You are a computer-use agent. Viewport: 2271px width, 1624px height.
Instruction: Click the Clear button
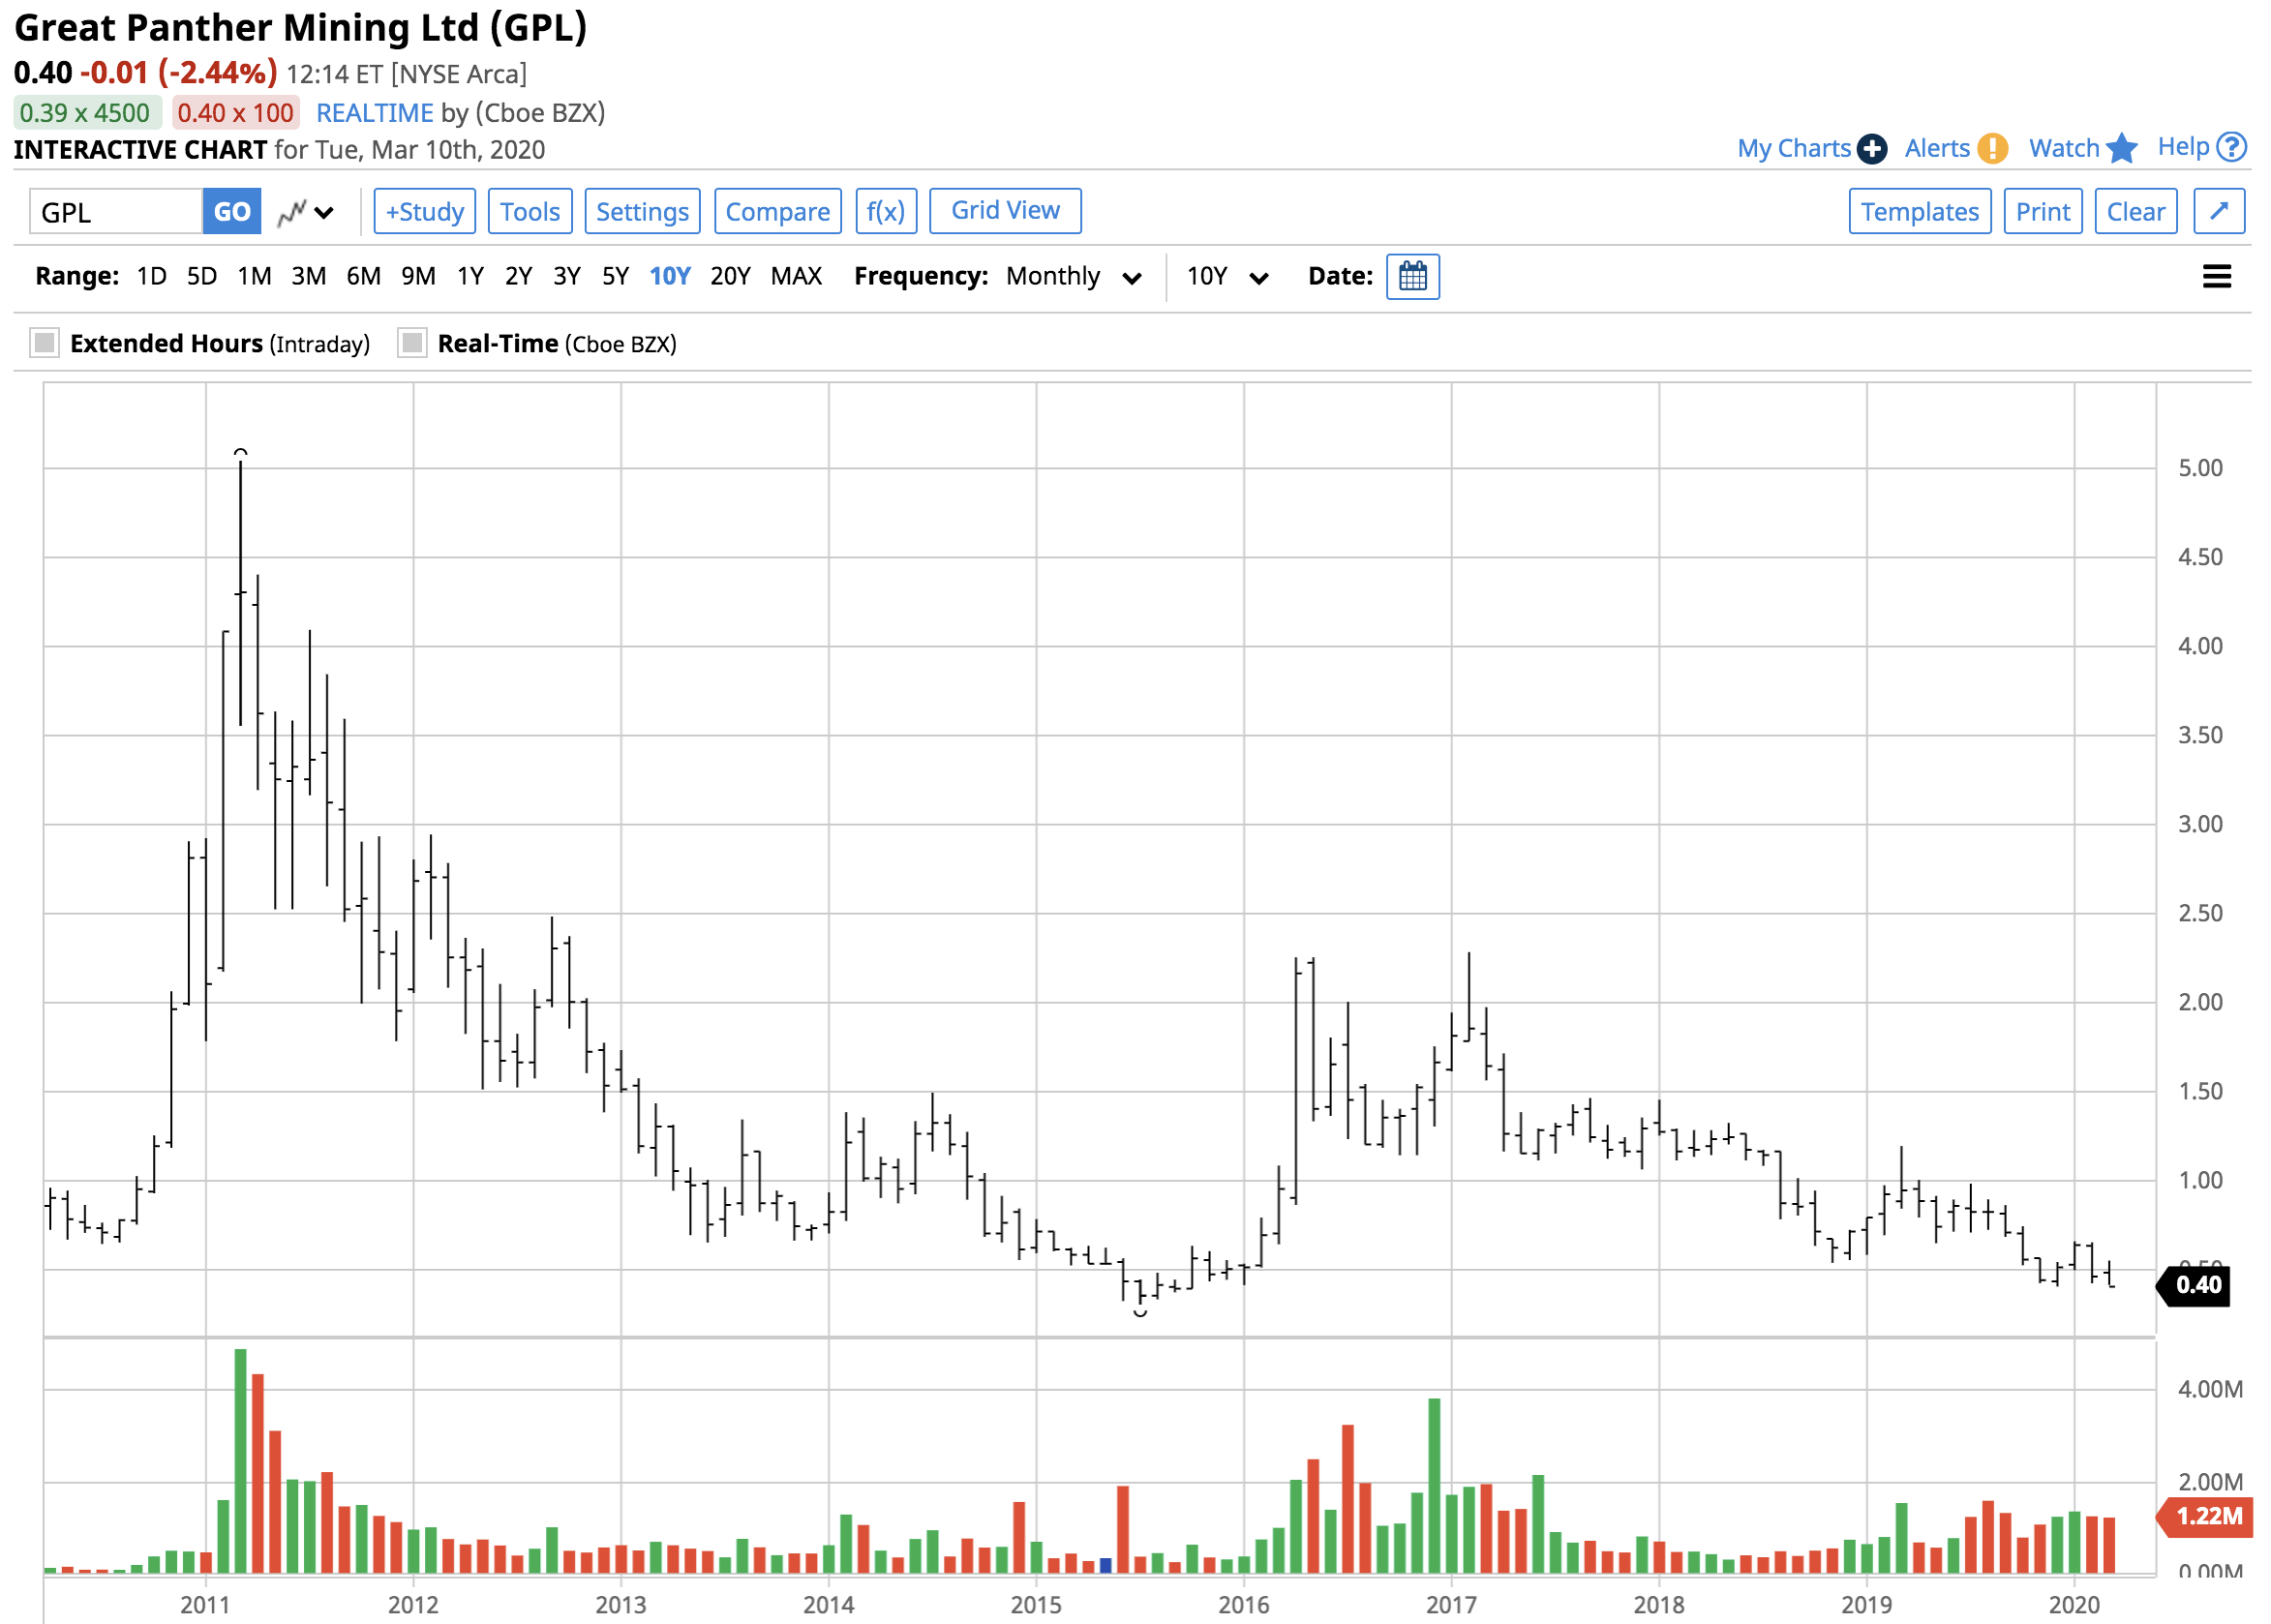(2136, 211)
